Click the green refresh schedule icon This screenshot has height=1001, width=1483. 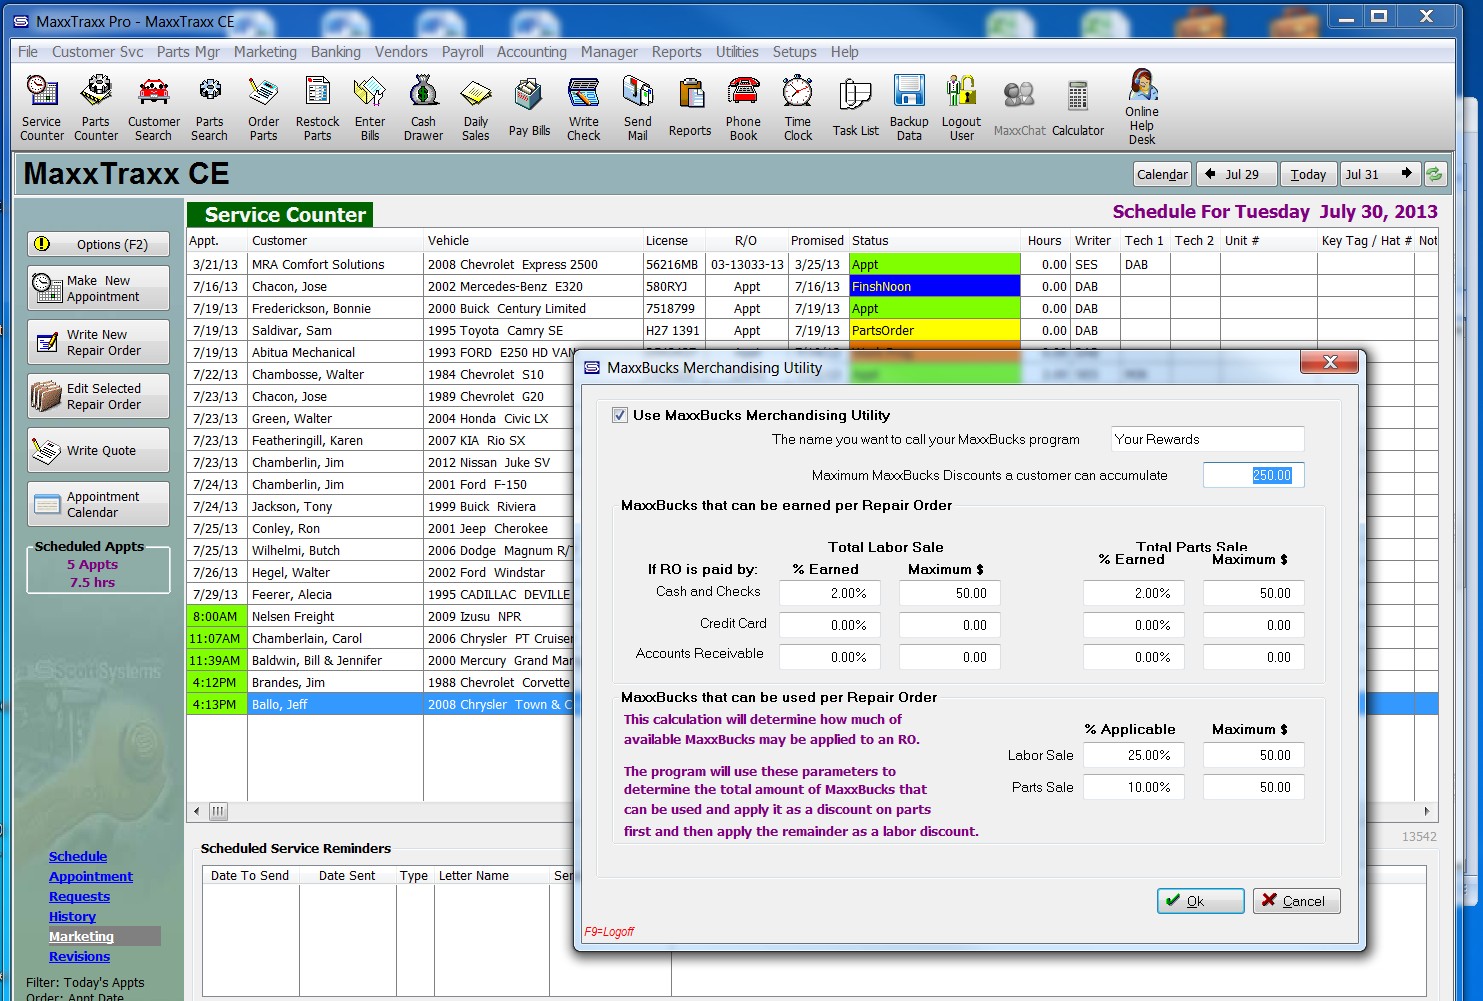1435,174
